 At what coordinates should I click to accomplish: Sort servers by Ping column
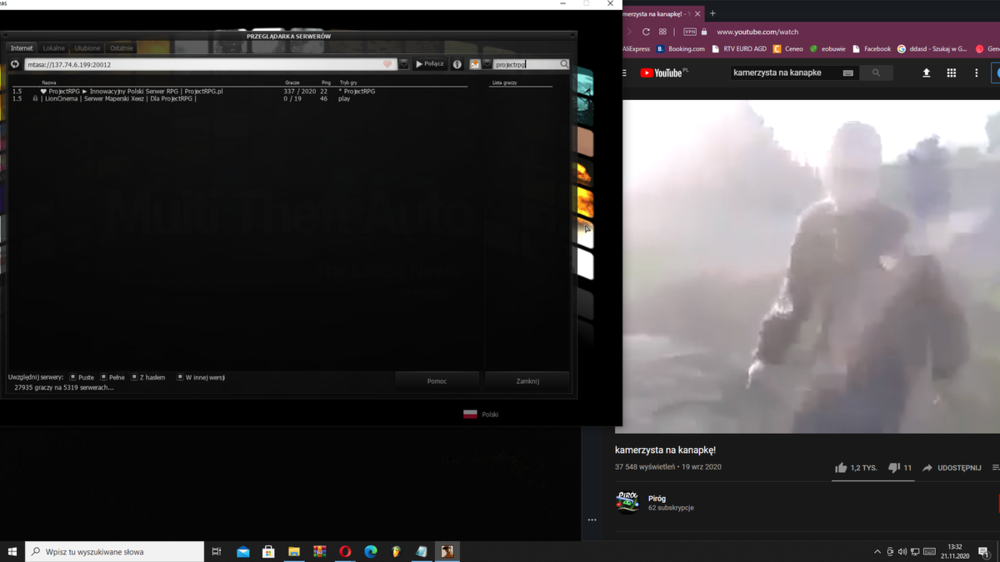point(326,83)
